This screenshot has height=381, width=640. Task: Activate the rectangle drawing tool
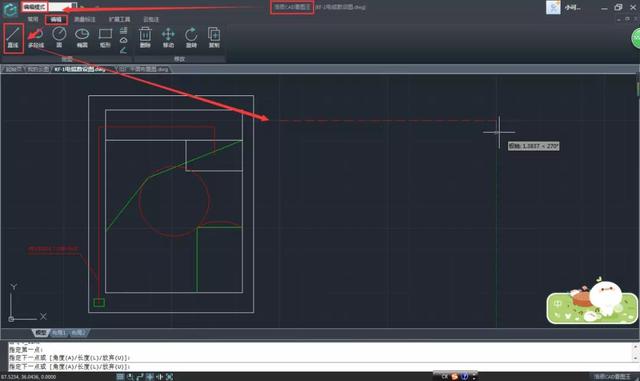pos(105,38)
